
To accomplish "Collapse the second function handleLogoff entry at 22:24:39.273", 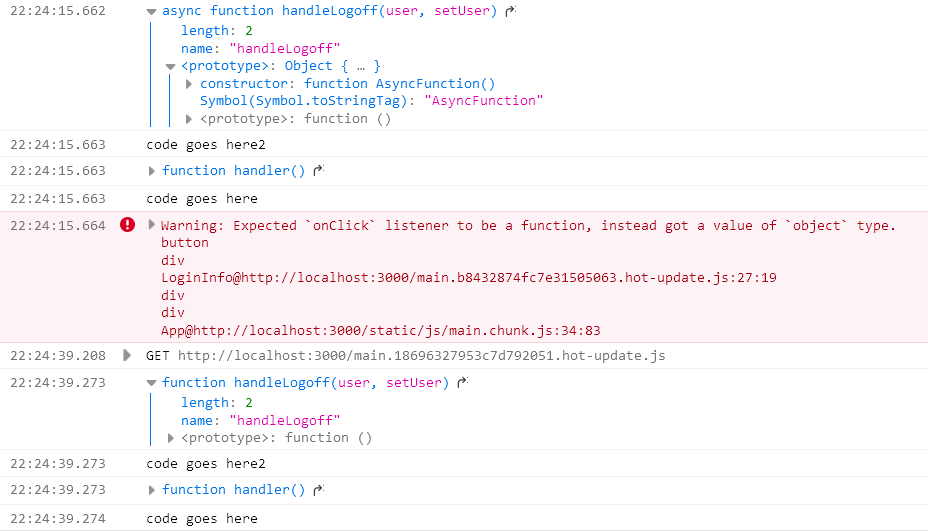I will coord(152,383).
